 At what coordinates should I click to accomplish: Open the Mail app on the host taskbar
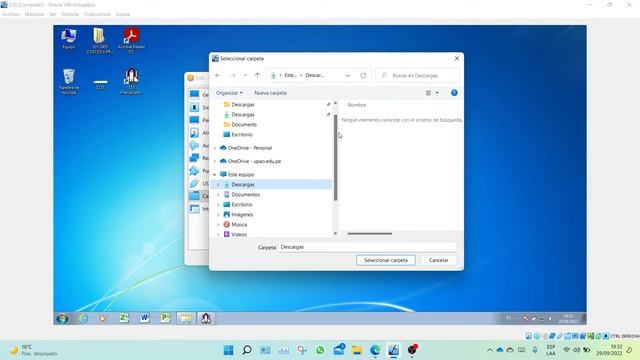point(339,350)
